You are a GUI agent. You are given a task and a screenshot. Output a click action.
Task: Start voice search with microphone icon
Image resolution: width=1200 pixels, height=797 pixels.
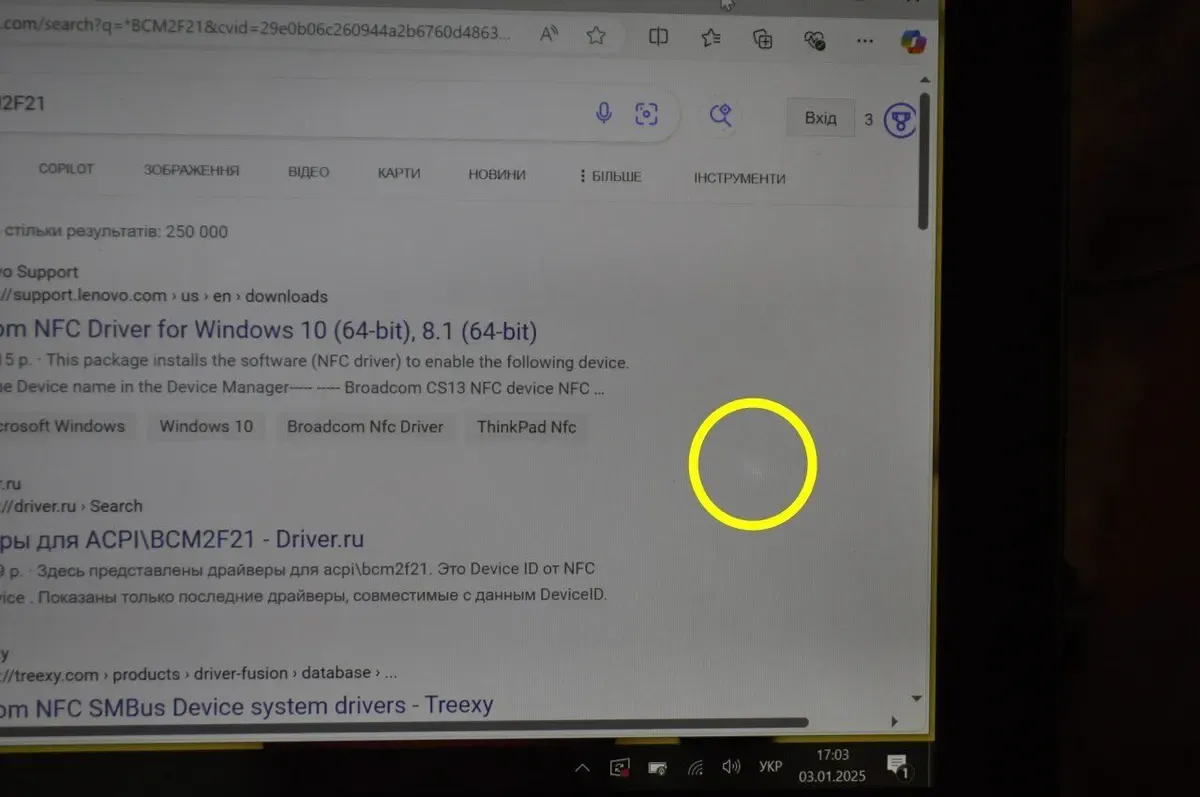click(x=603, y=112)
